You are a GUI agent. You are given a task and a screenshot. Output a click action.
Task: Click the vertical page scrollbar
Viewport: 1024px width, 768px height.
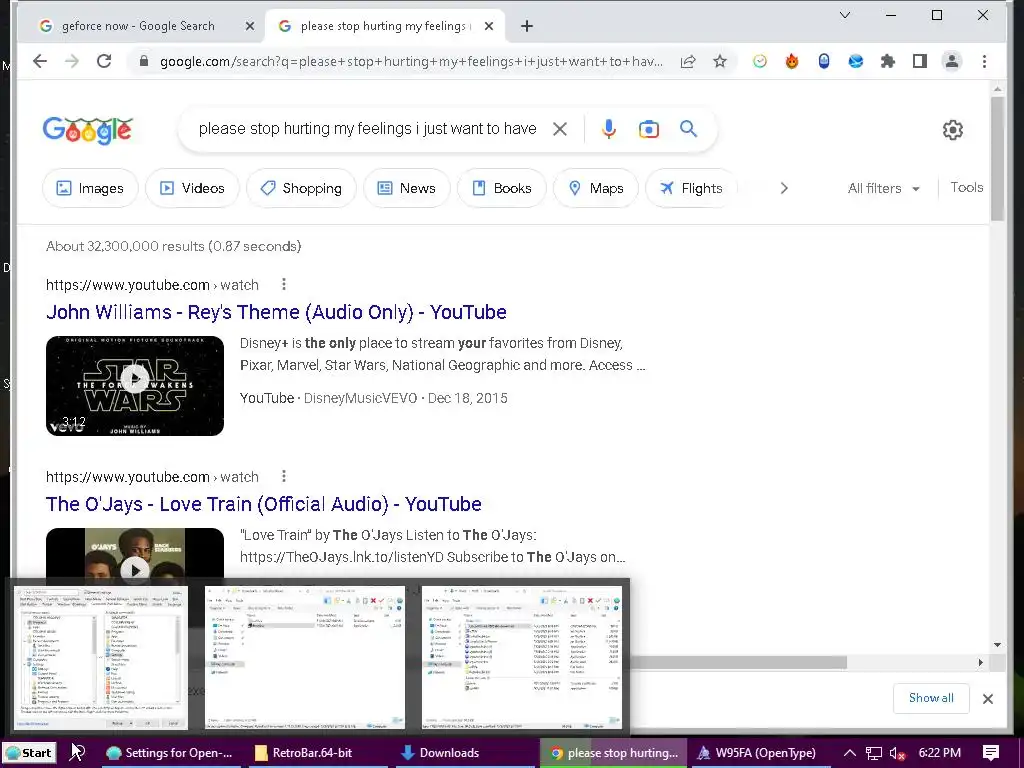click(997, 159)
